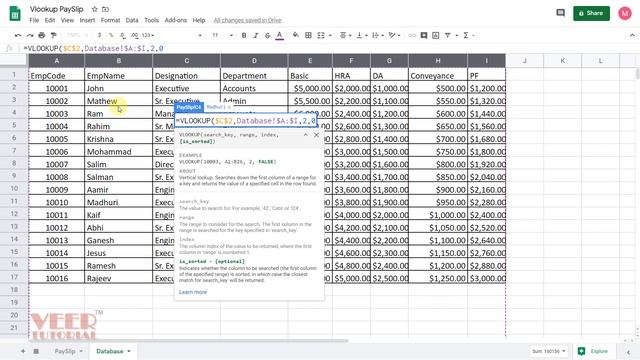Open the Format menu

coord(110,20)
